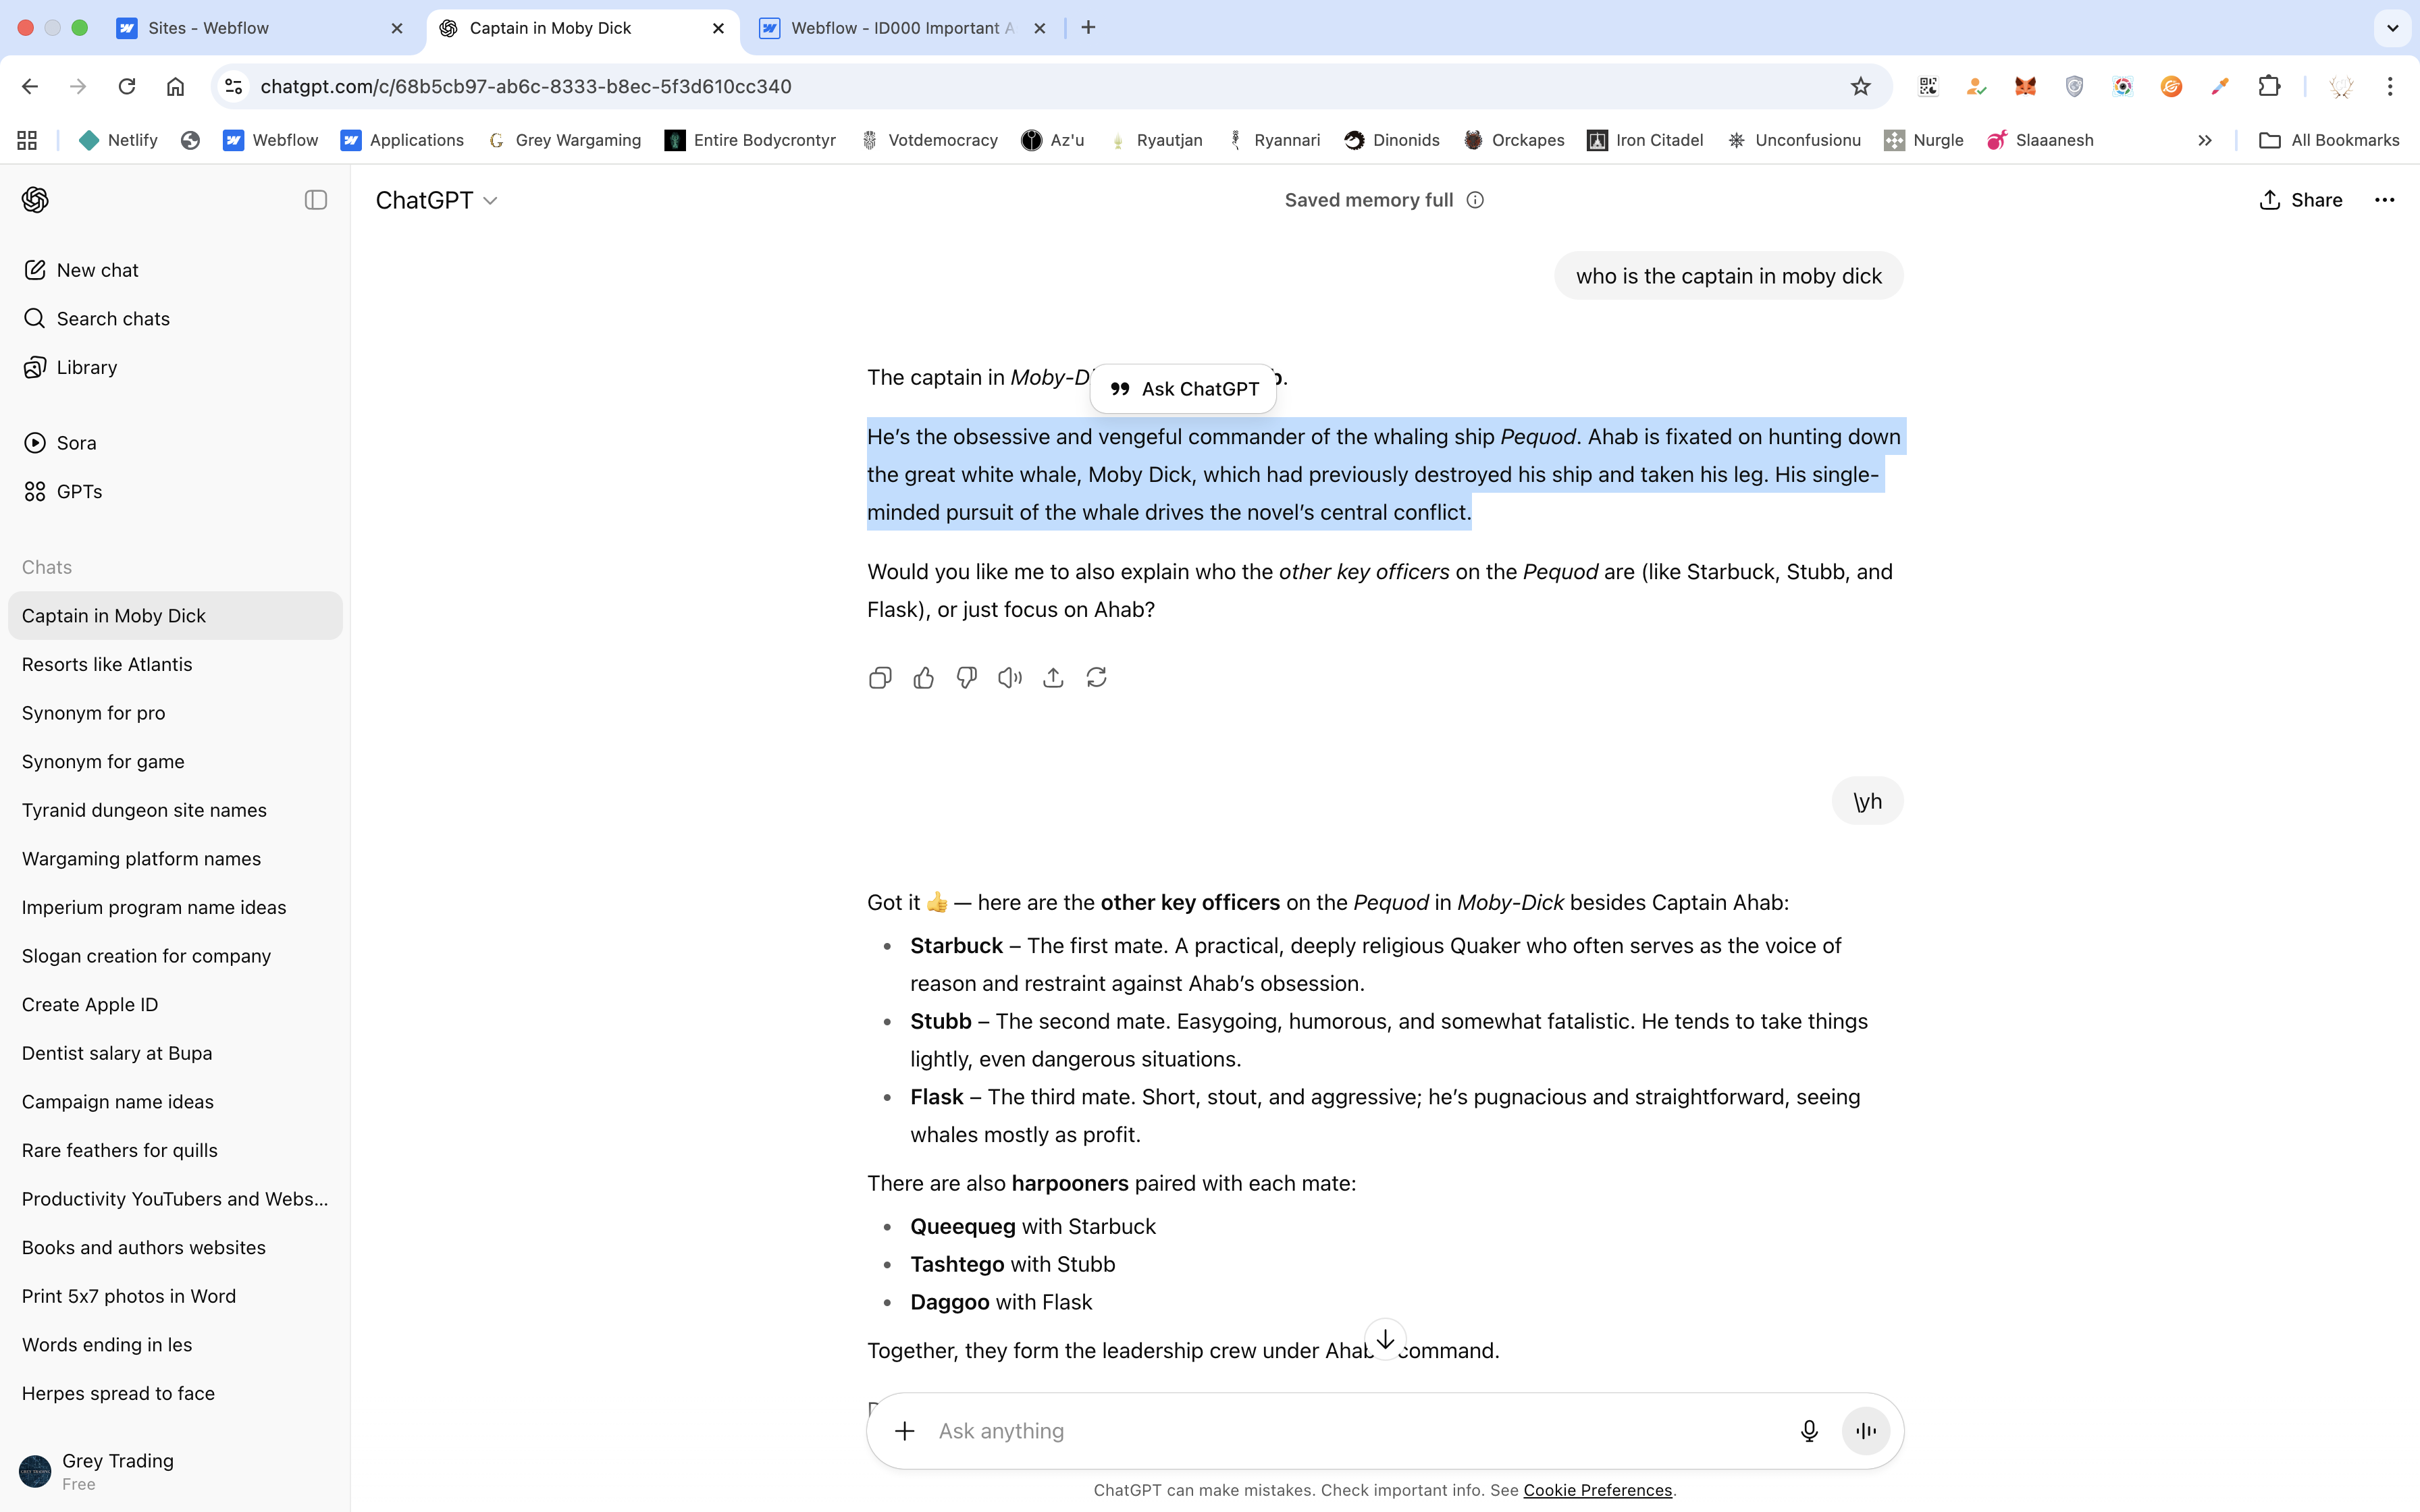Click plus to attach files

[x=904, y=1431]
